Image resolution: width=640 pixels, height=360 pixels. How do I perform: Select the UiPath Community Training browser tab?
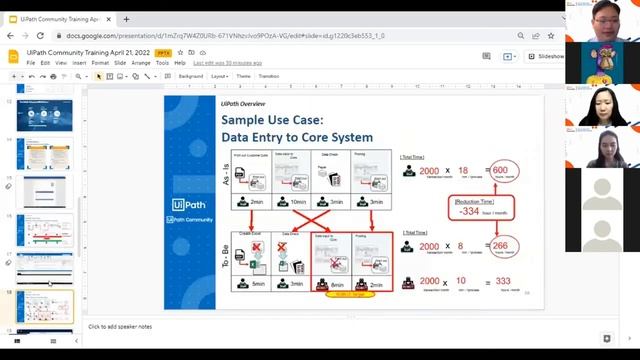(60, 19)
